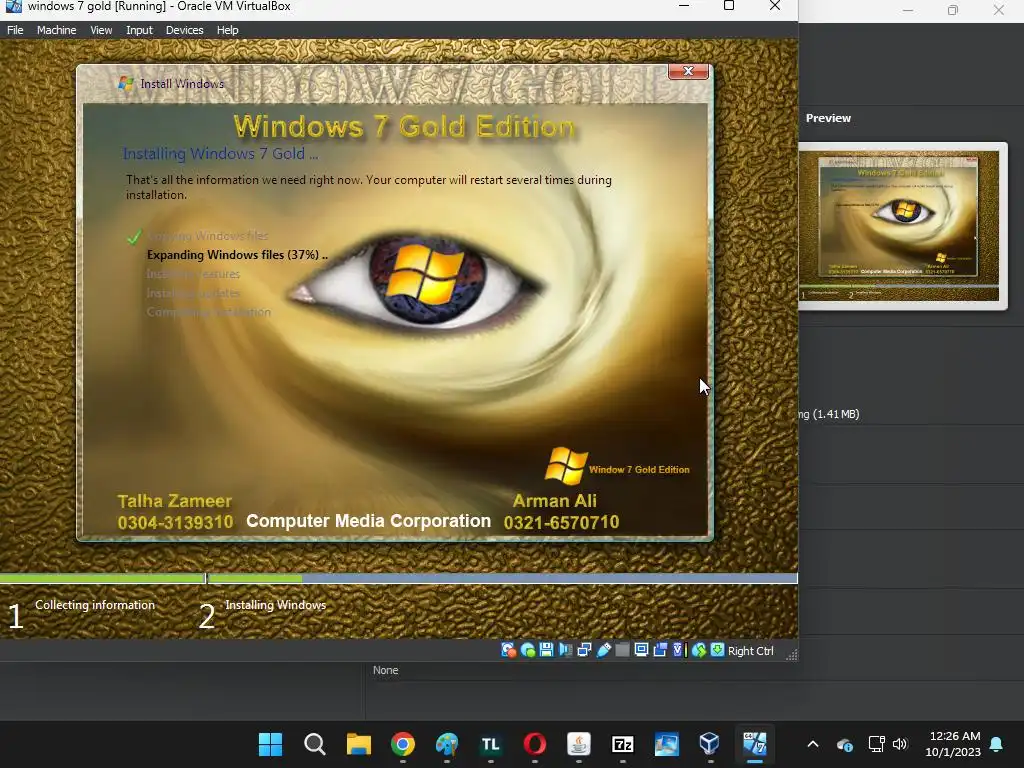Click the (1.41 MB) text in background window
1024x768 pixels.
coord(836,414)
